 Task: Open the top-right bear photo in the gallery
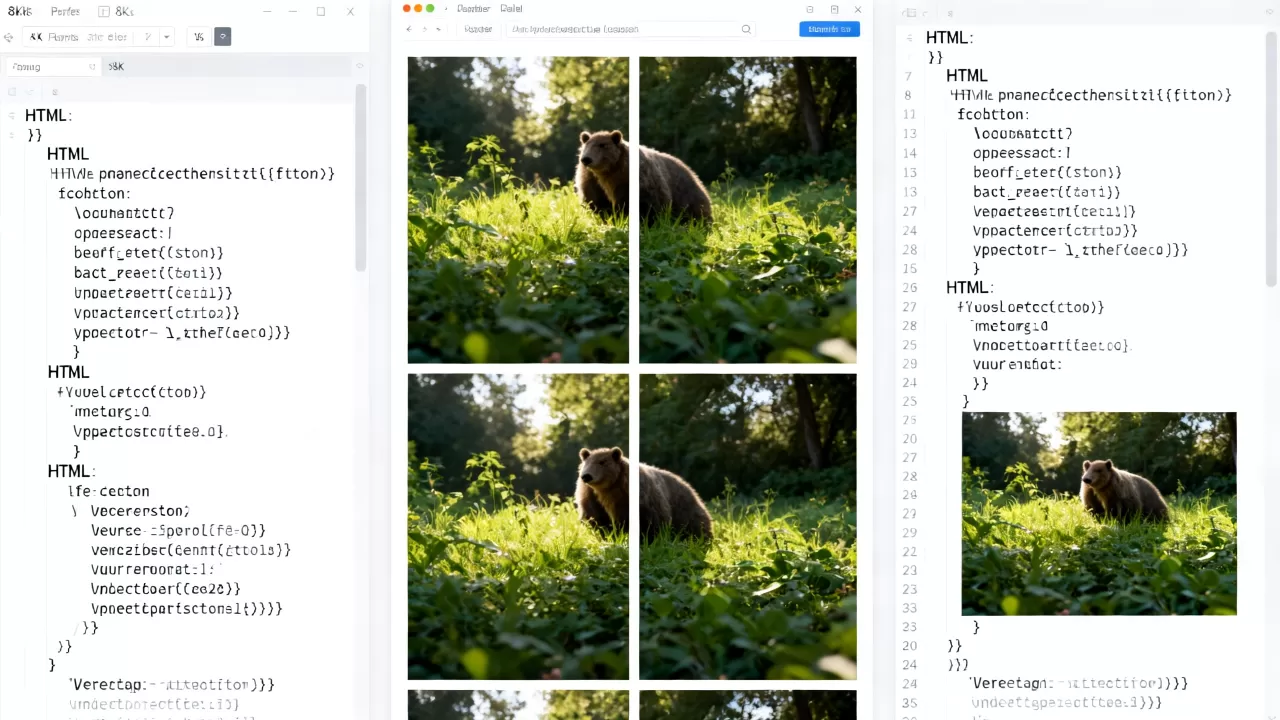coord(748,210)
